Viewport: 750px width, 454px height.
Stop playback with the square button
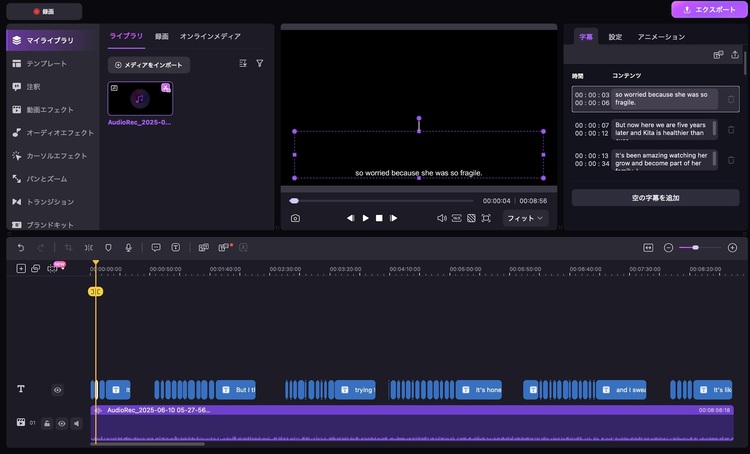click(379, 218)
